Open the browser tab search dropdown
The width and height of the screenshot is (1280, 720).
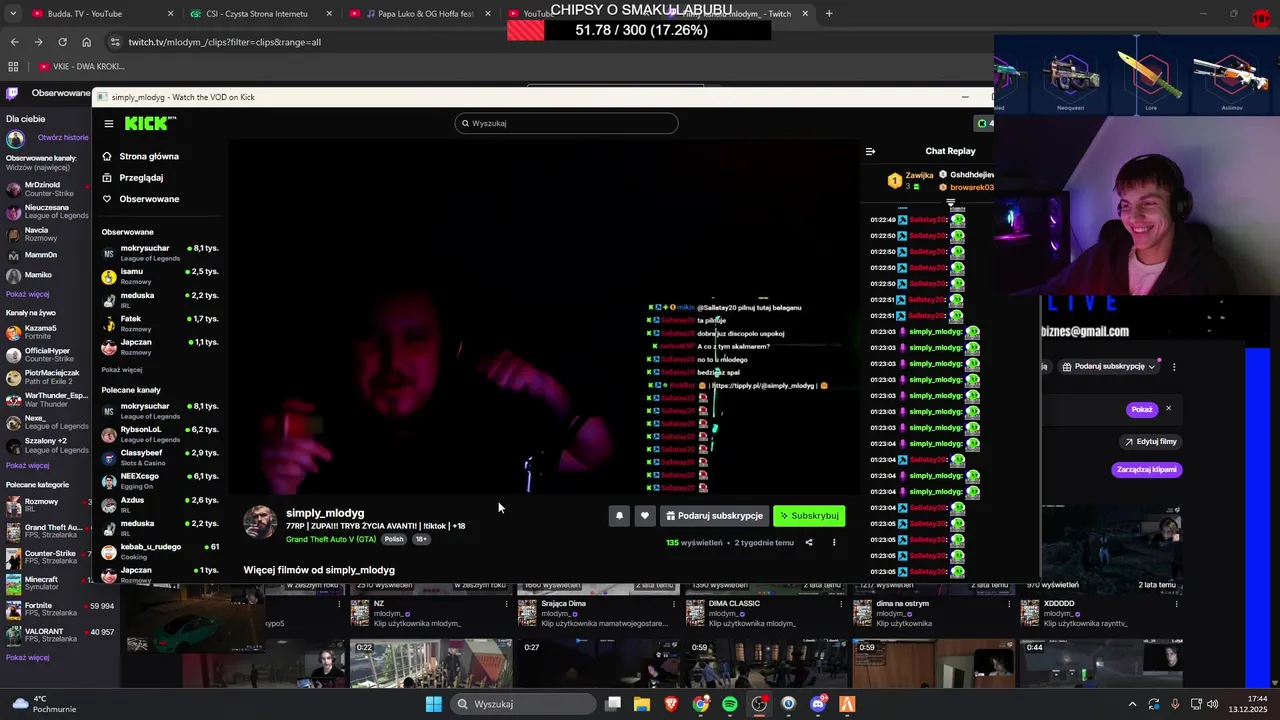13,14
